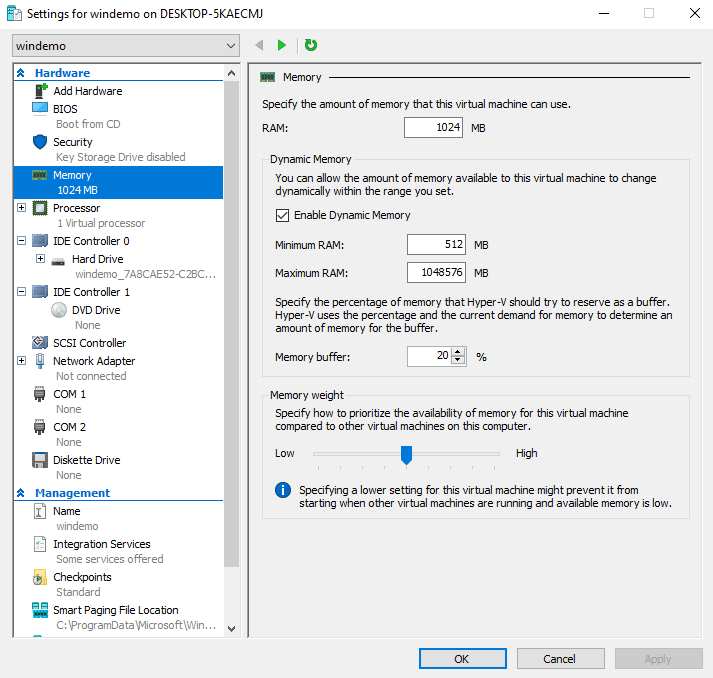This screenshot has height=678, width=713.
Task: Click the DVD Drive disc icon
Action: [59, 310]
